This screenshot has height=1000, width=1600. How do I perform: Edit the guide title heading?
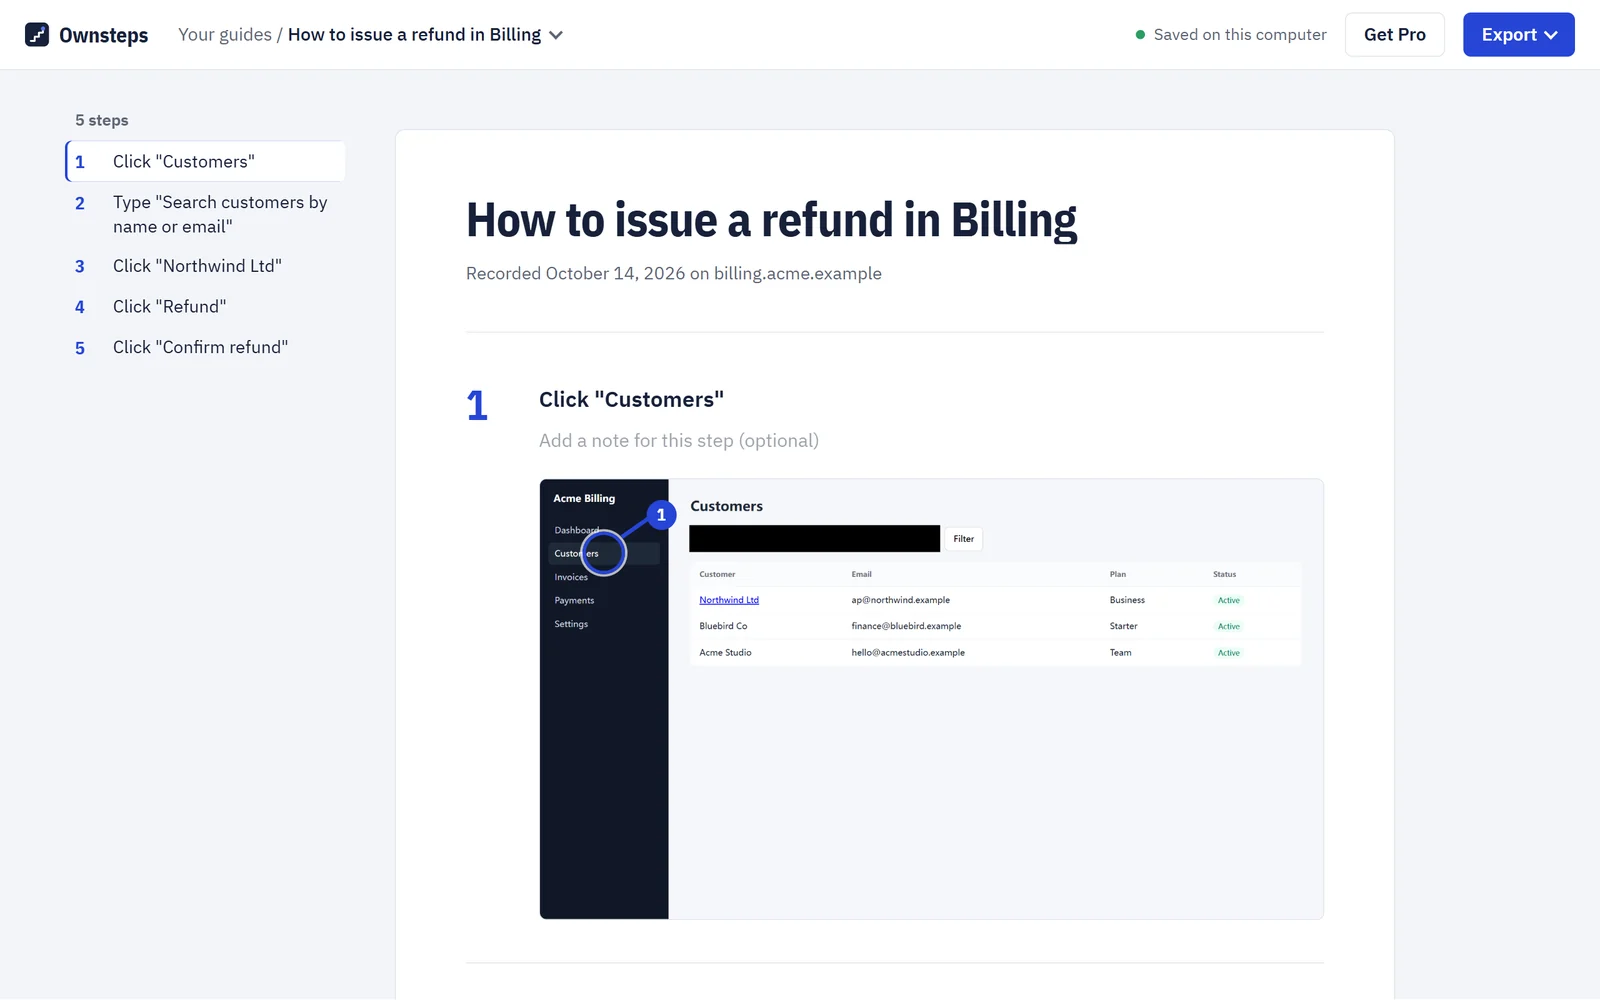click(771, 220)
